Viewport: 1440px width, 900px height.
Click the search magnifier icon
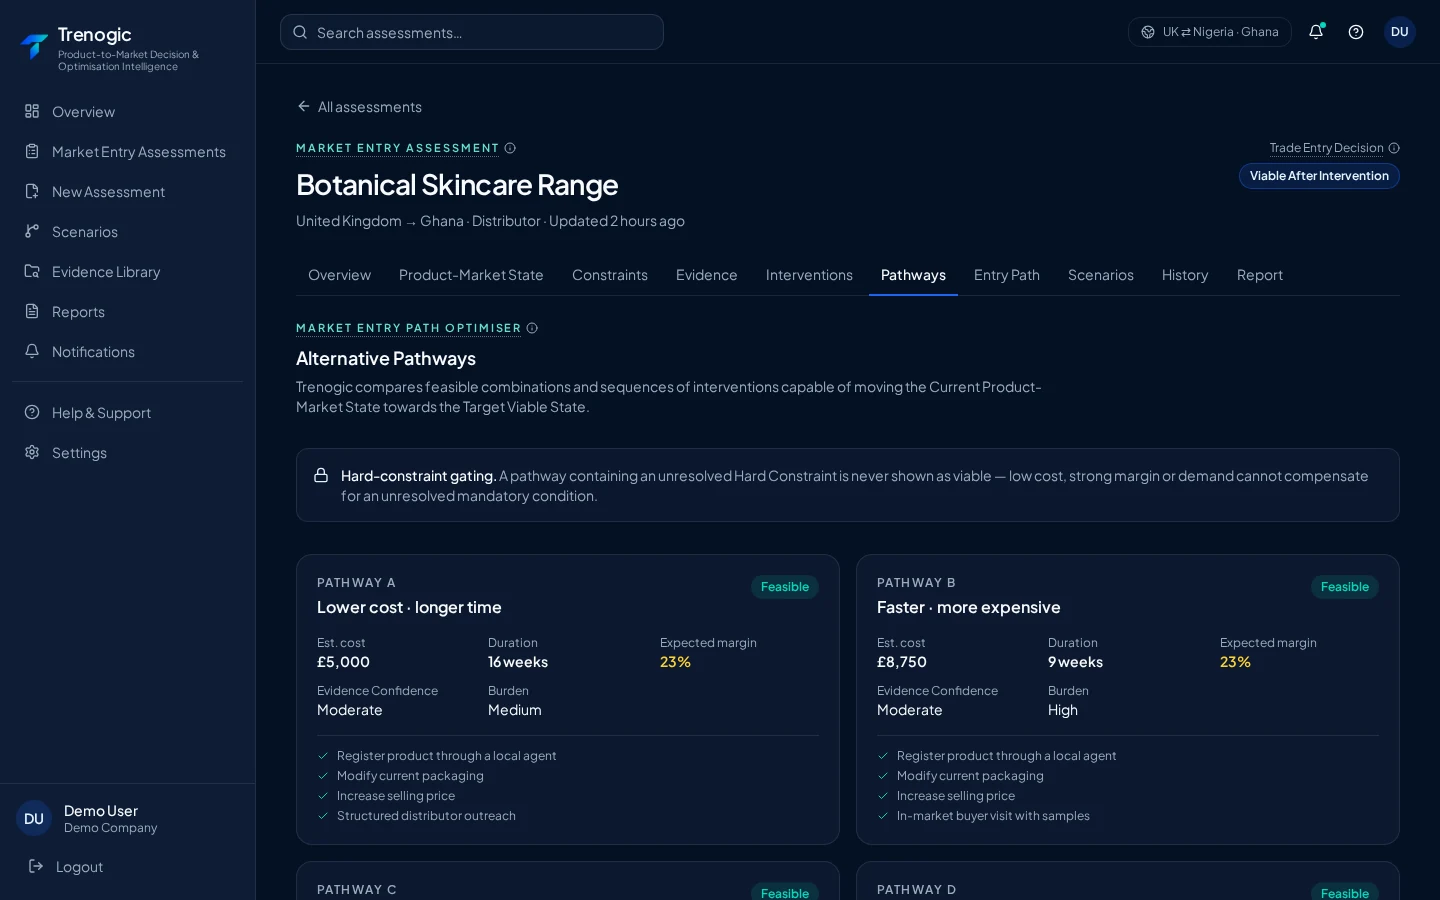point(300,32)
